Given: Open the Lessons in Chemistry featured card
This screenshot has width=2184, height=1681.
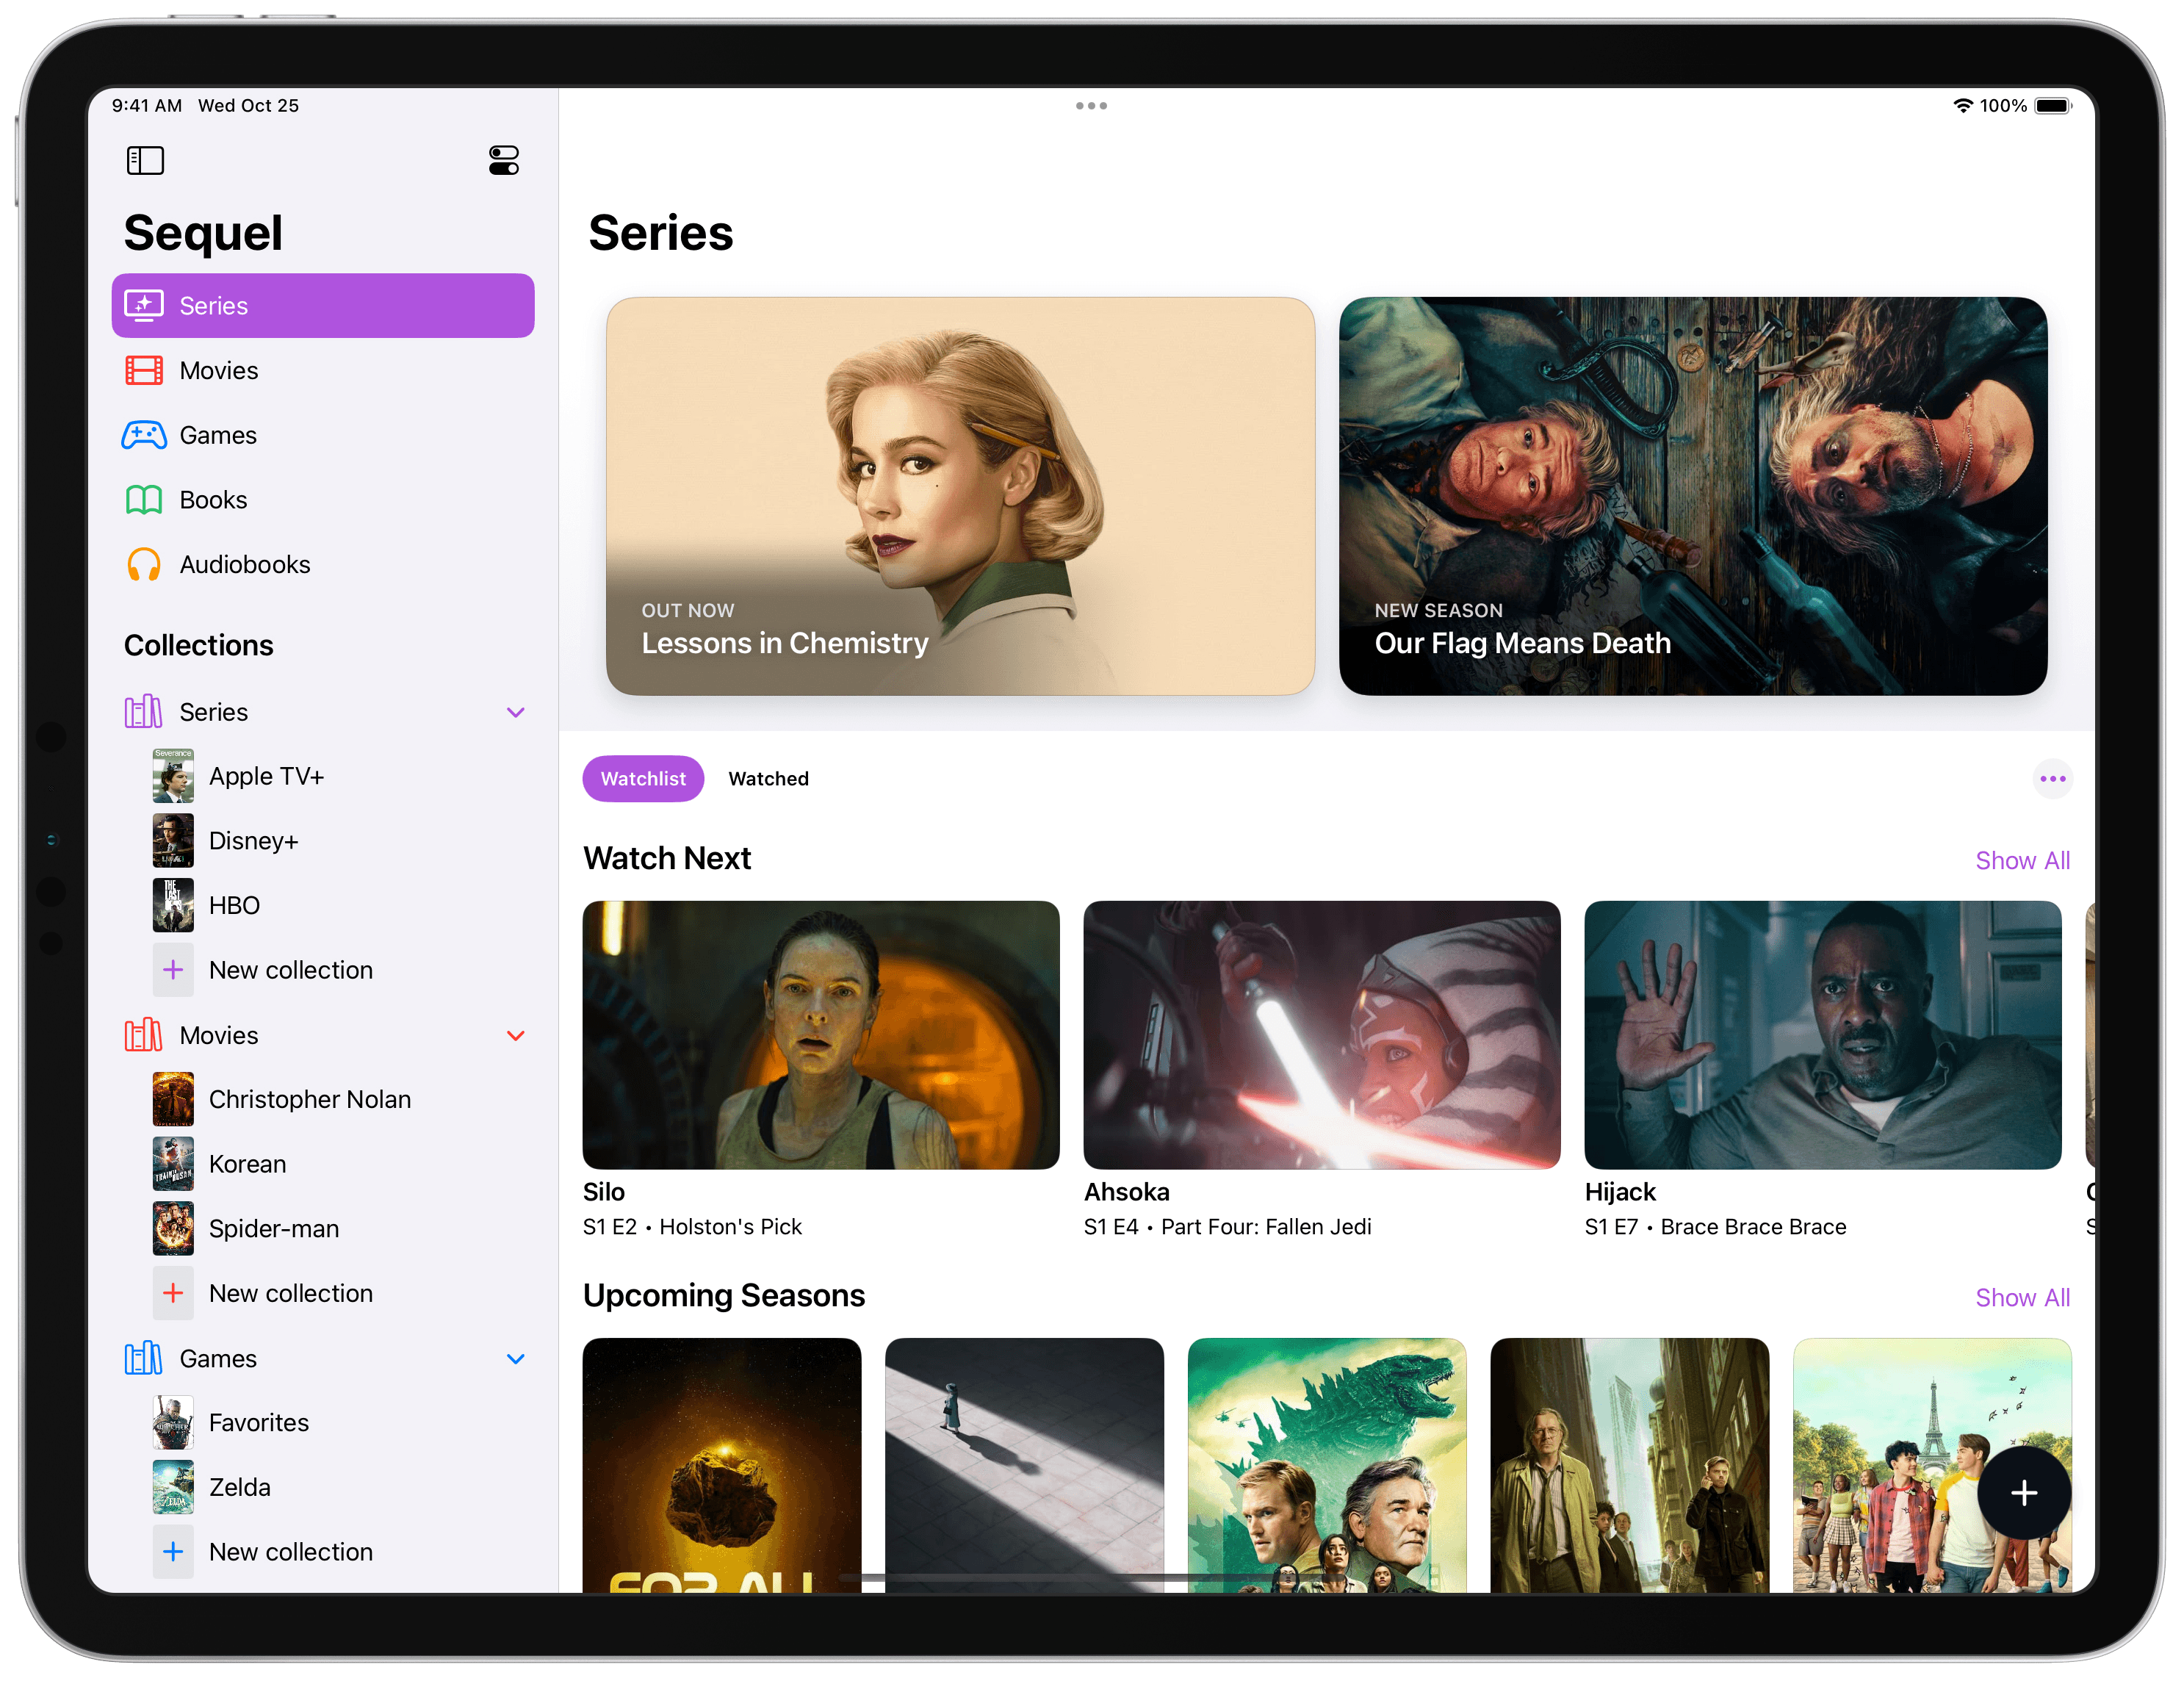Looking at the screenshot, I should click(960, 496).
